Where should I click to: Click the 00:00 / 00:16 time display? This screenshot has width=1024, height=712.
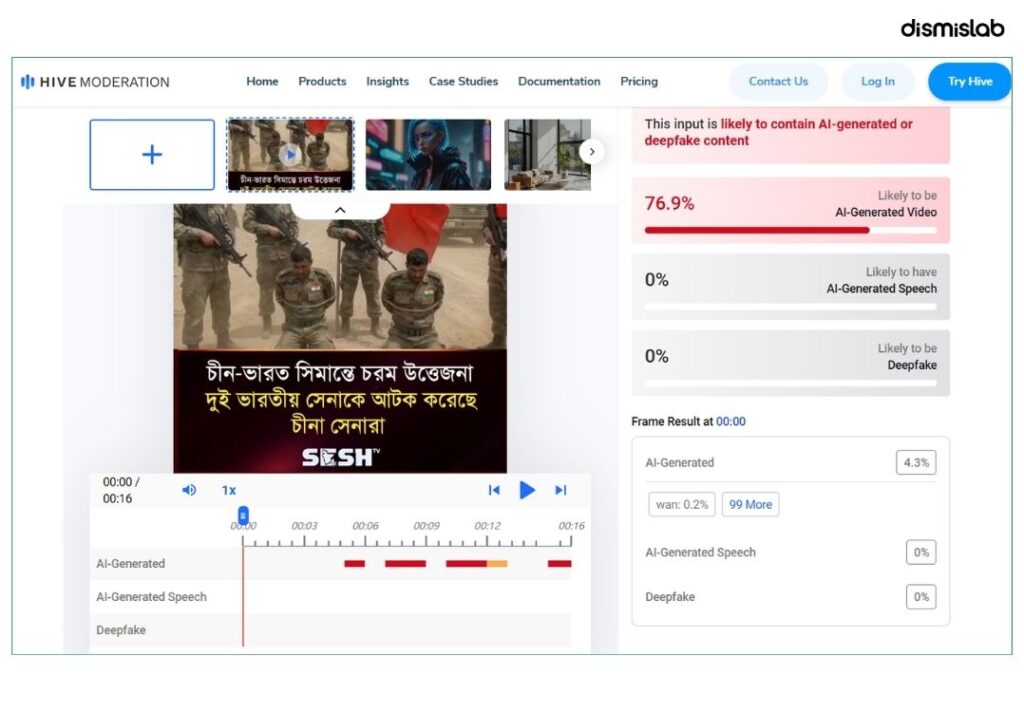click(121, 490)
